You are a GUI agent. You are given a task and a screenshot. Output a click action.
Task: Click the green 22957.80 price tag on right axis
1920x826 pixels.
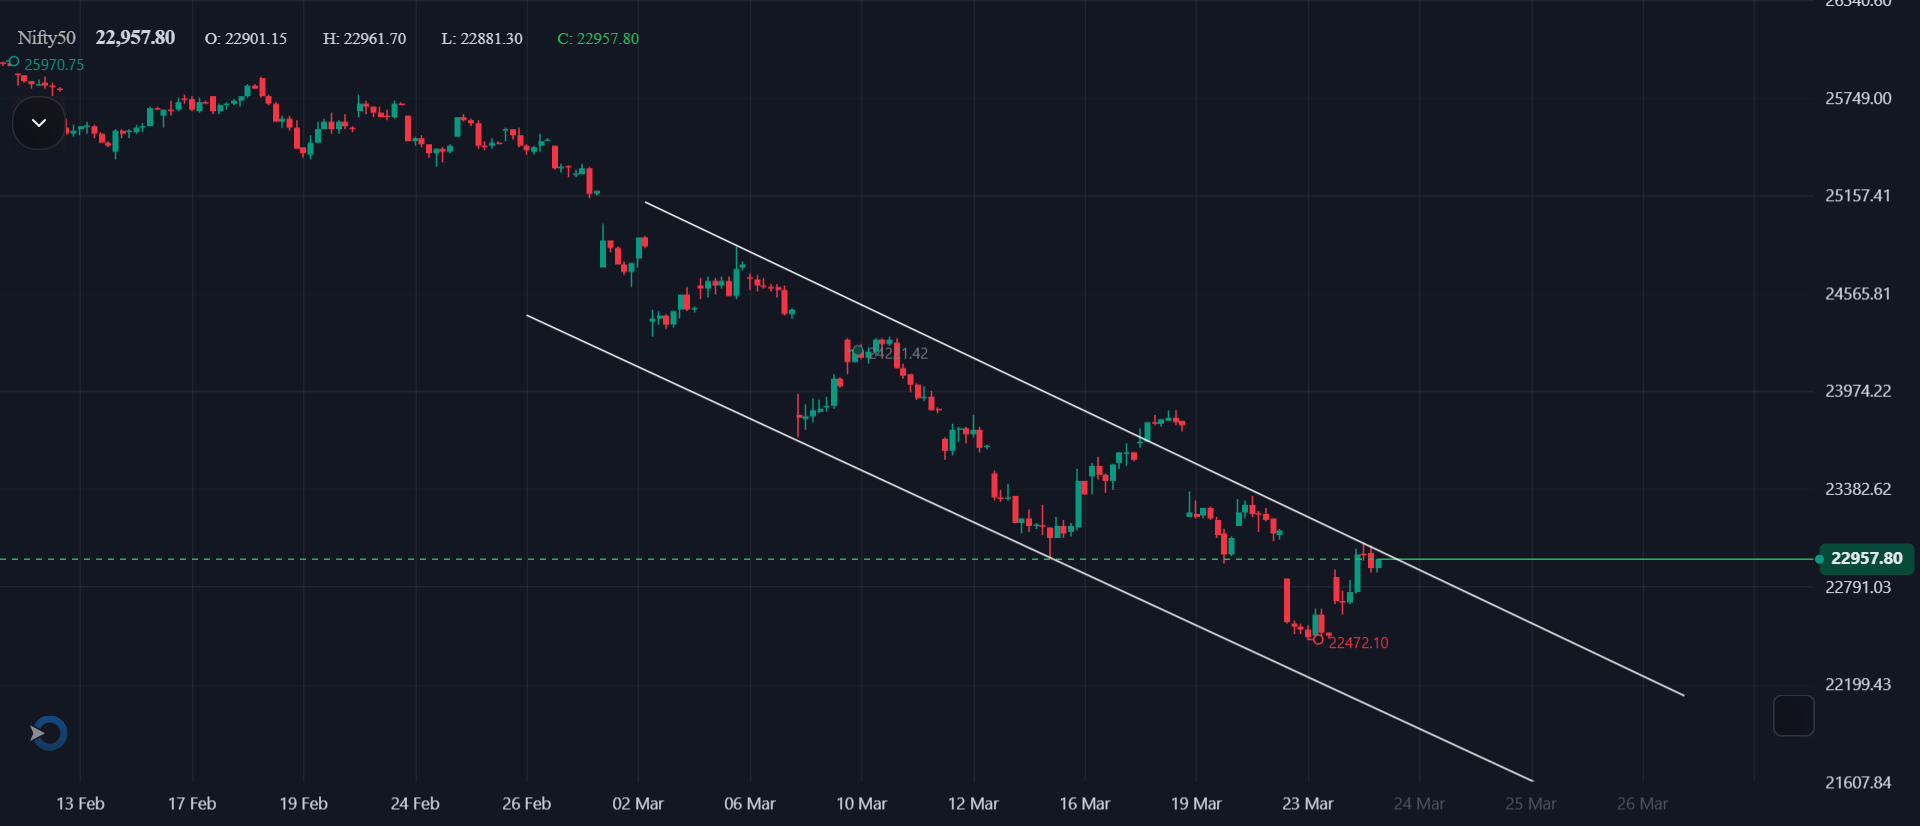[1866, 558]
